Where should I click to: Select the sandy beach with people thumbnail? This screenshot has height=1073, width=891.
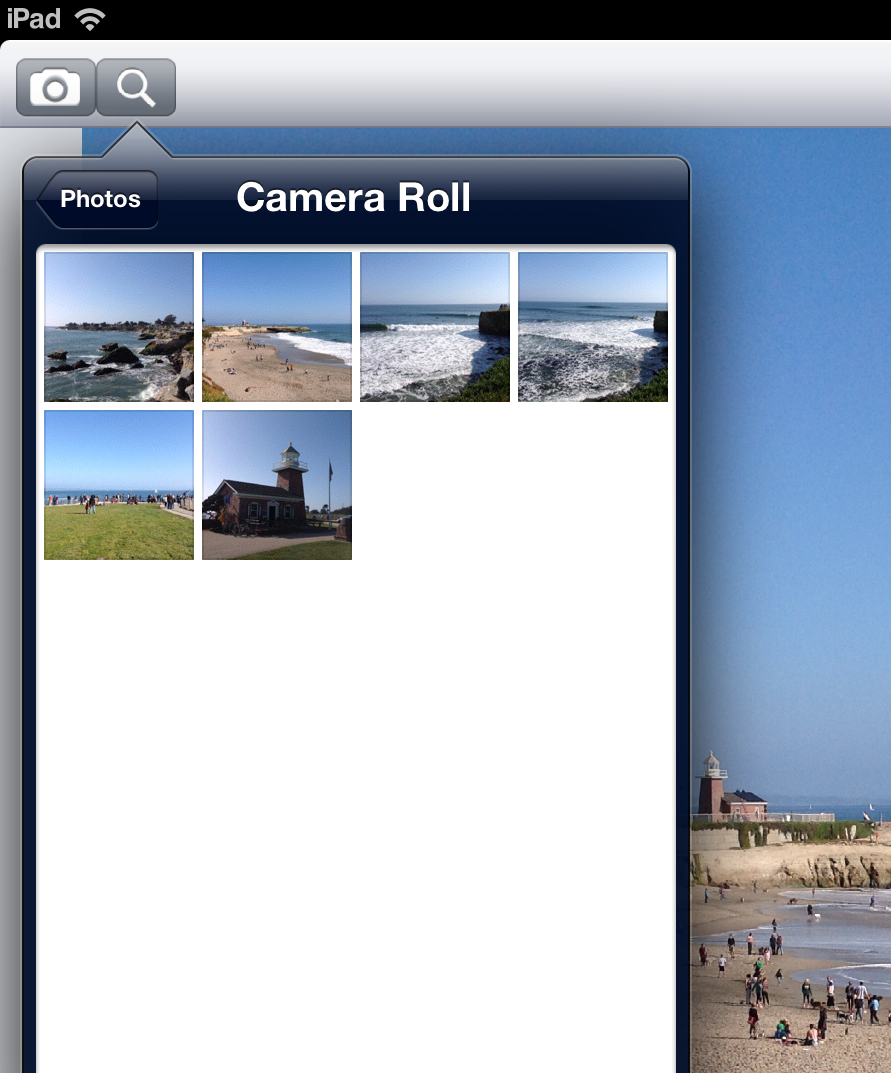click(277, 327)
